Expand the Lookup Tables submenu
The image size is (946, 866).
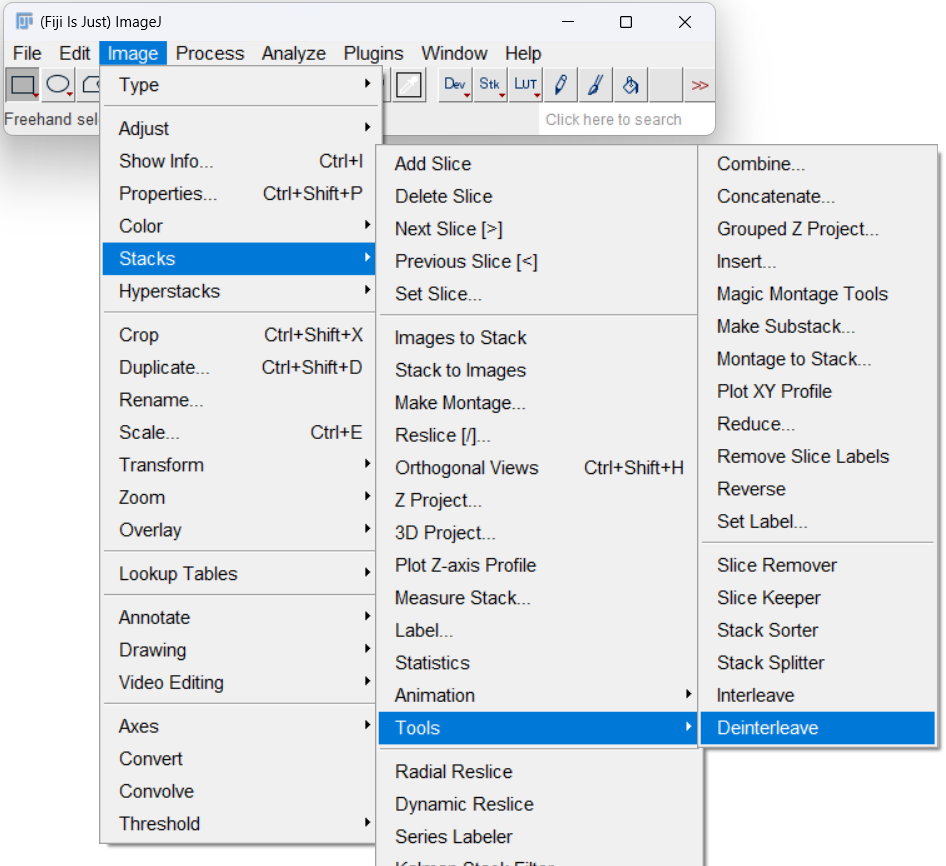pyautogui.click(x=240, y=573)
